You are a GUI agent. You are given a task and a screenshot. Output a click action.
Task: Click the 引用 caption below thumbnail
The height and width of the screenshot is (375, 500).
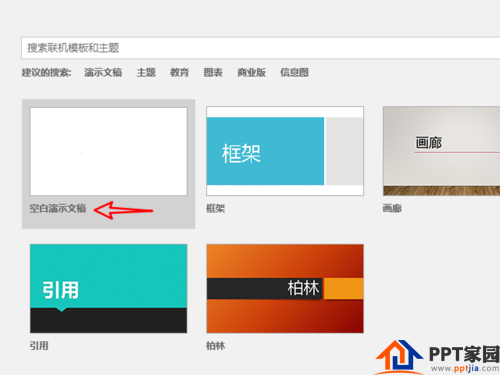(x=39, y=346)
